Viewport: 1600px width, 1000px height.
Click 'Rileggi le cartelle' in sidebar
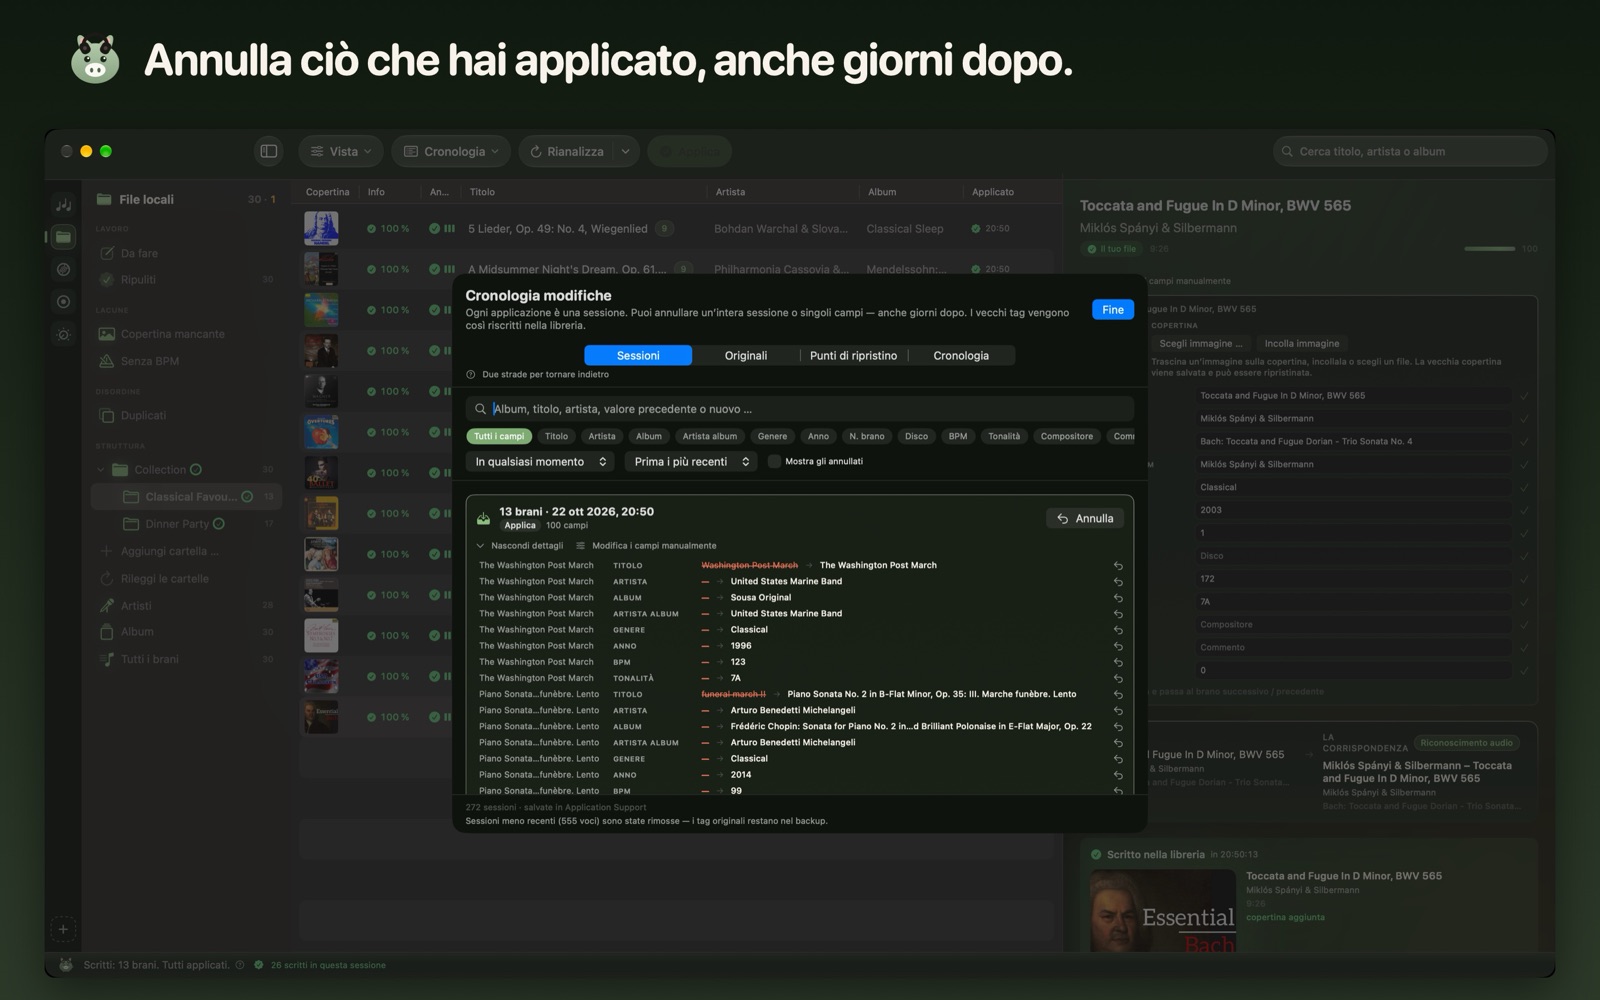(154, 579)
